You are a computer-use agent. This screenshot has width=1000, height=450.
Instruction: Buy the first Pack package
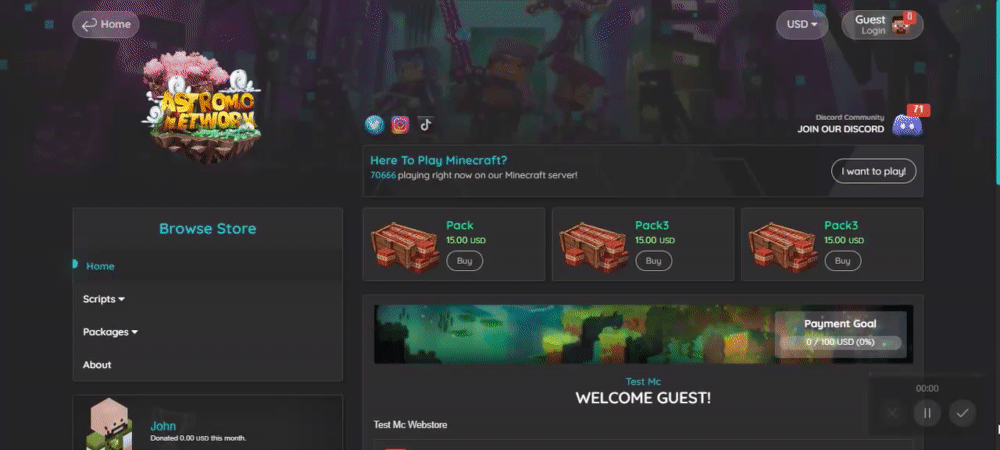(464, 261)
